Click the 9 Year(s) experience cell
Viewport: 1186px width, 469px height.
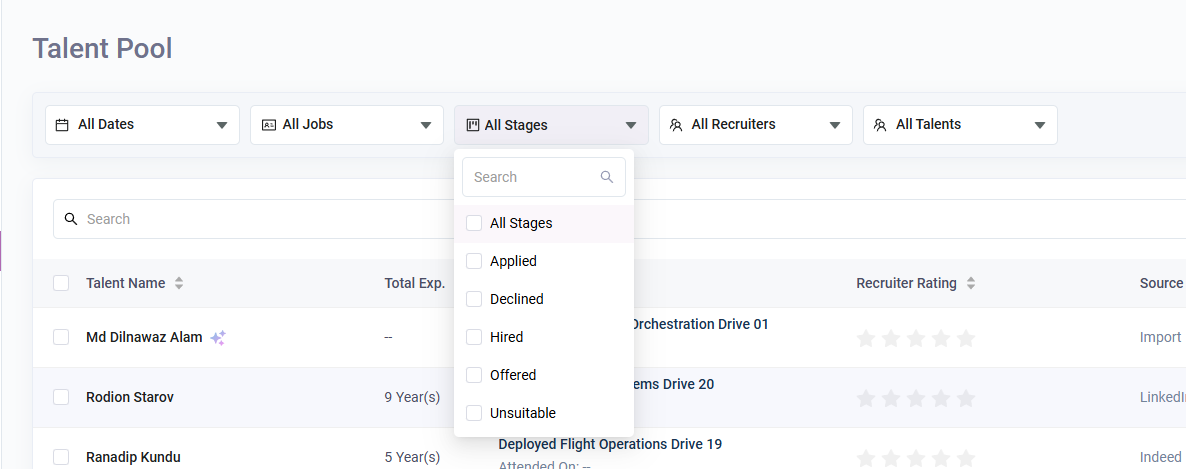tap(412, 397)
